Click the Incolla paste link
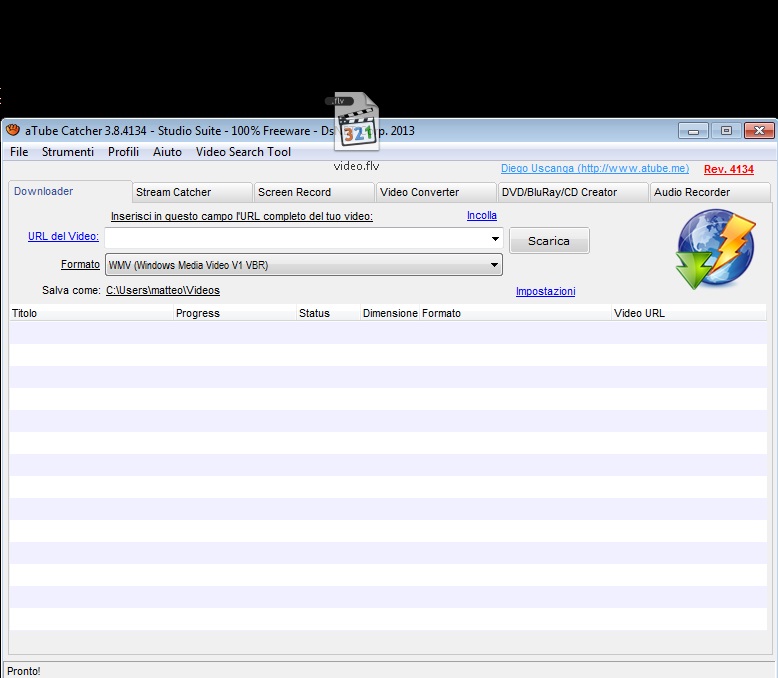The height and width of the screenshot is (678, 778). tap(482, 215)
